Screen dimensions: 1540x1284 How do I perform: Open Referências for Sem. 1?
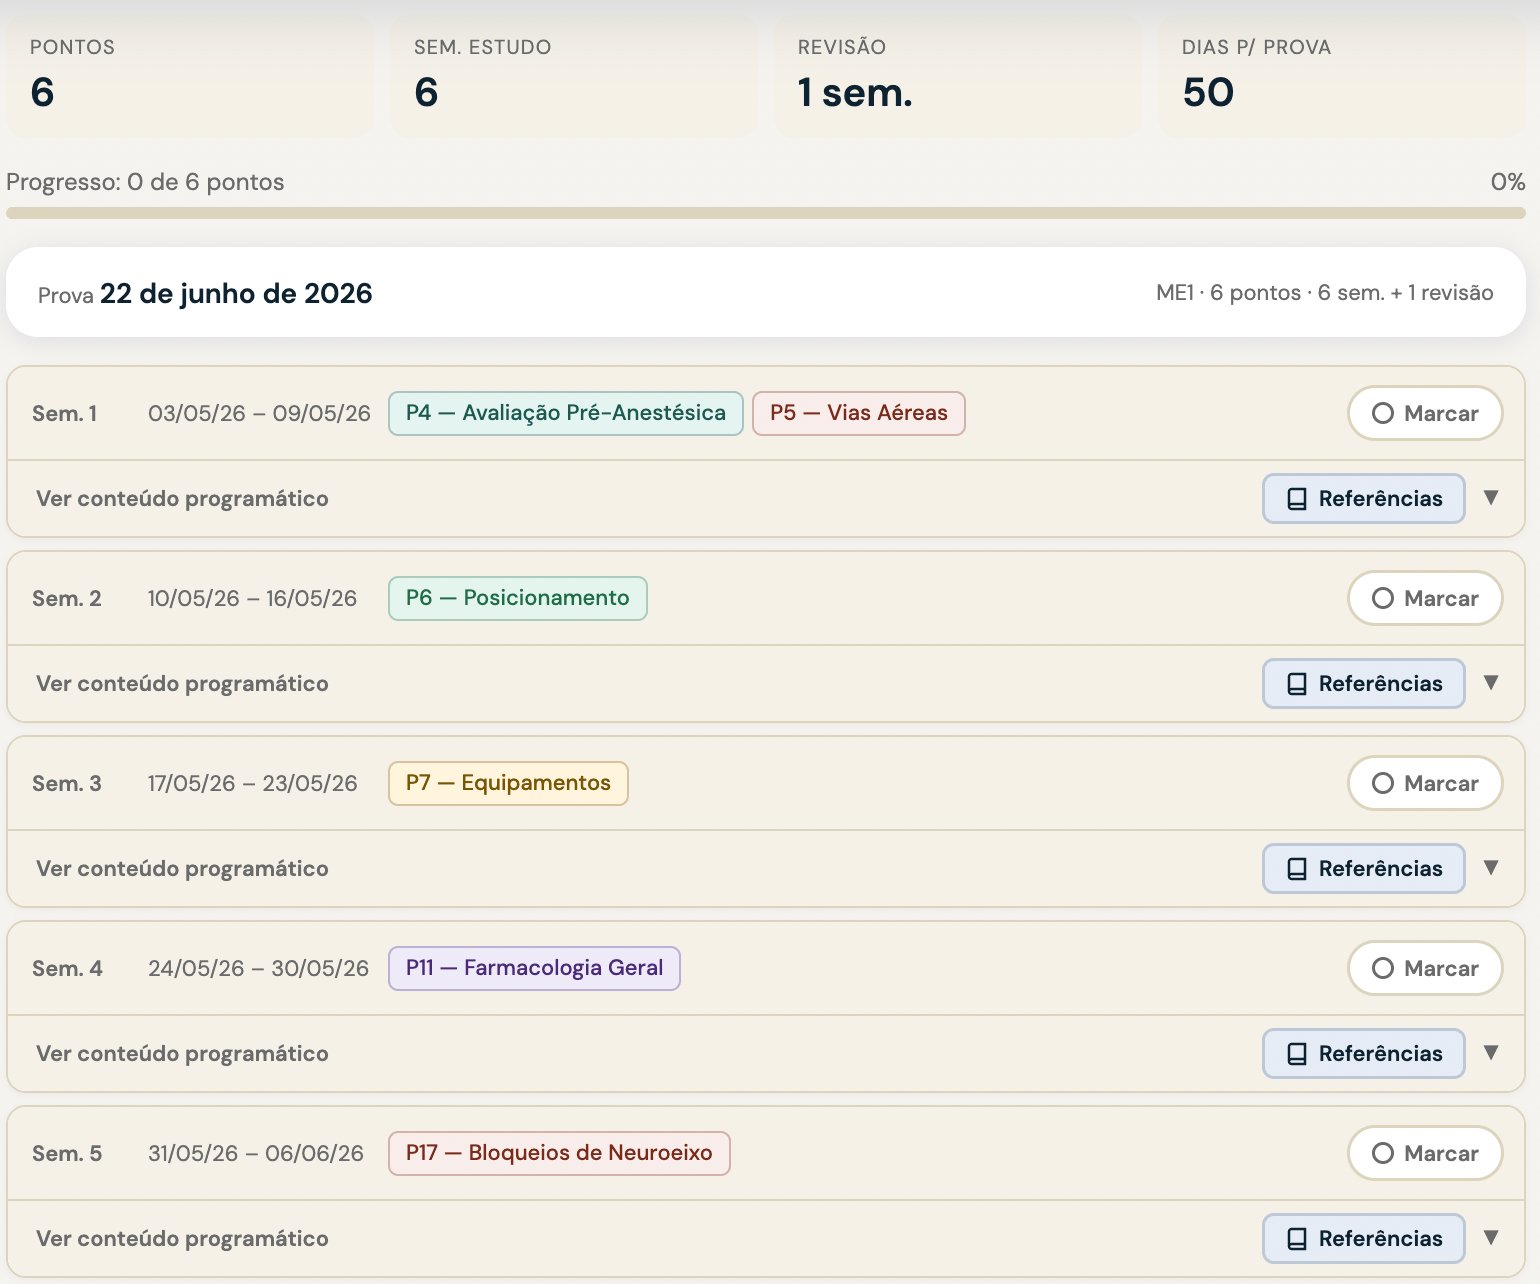coord(1364,498)
